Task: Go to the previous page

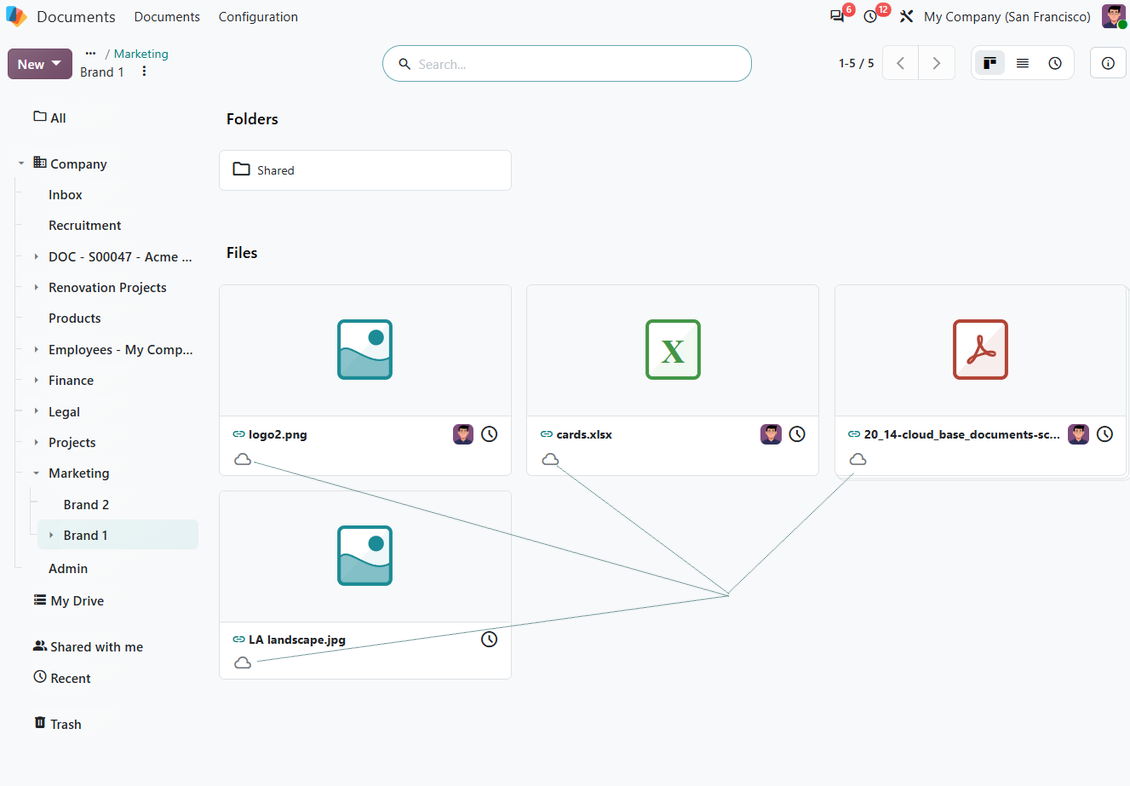Action: pyautogui.click(x=901, y=63)
